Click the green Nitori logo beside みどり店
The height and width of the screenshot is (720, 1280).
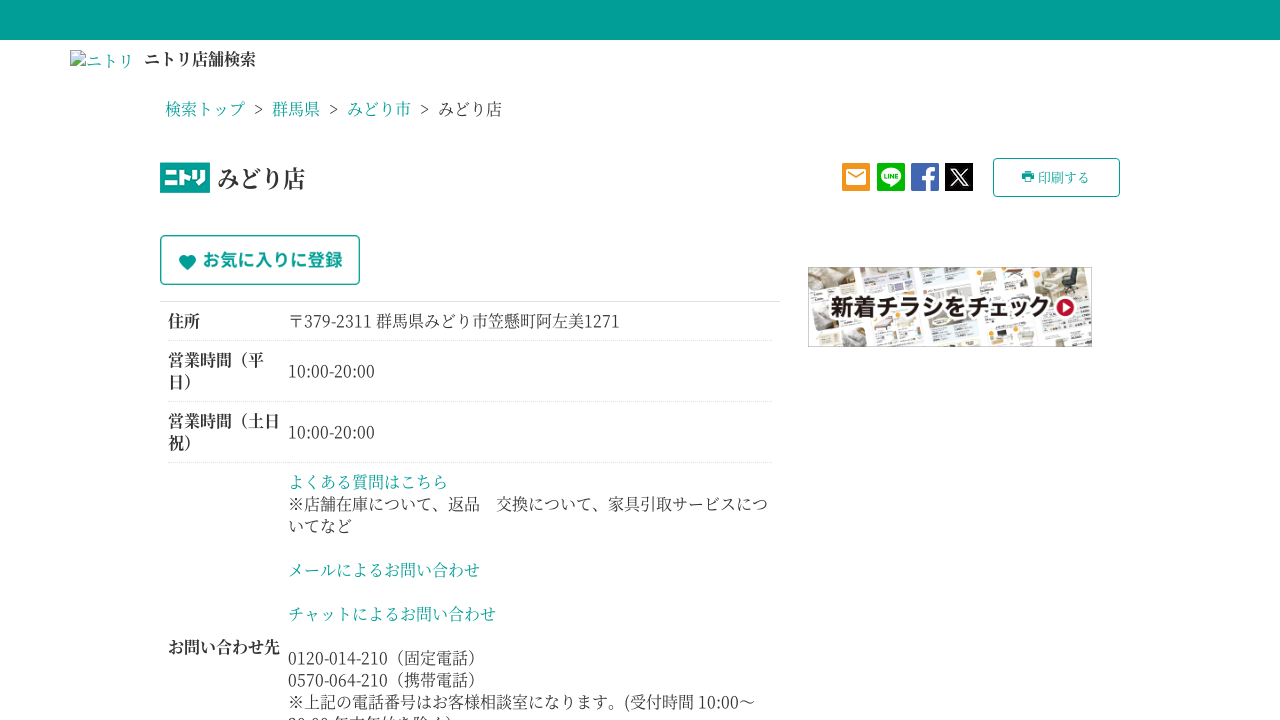(185, 178)
